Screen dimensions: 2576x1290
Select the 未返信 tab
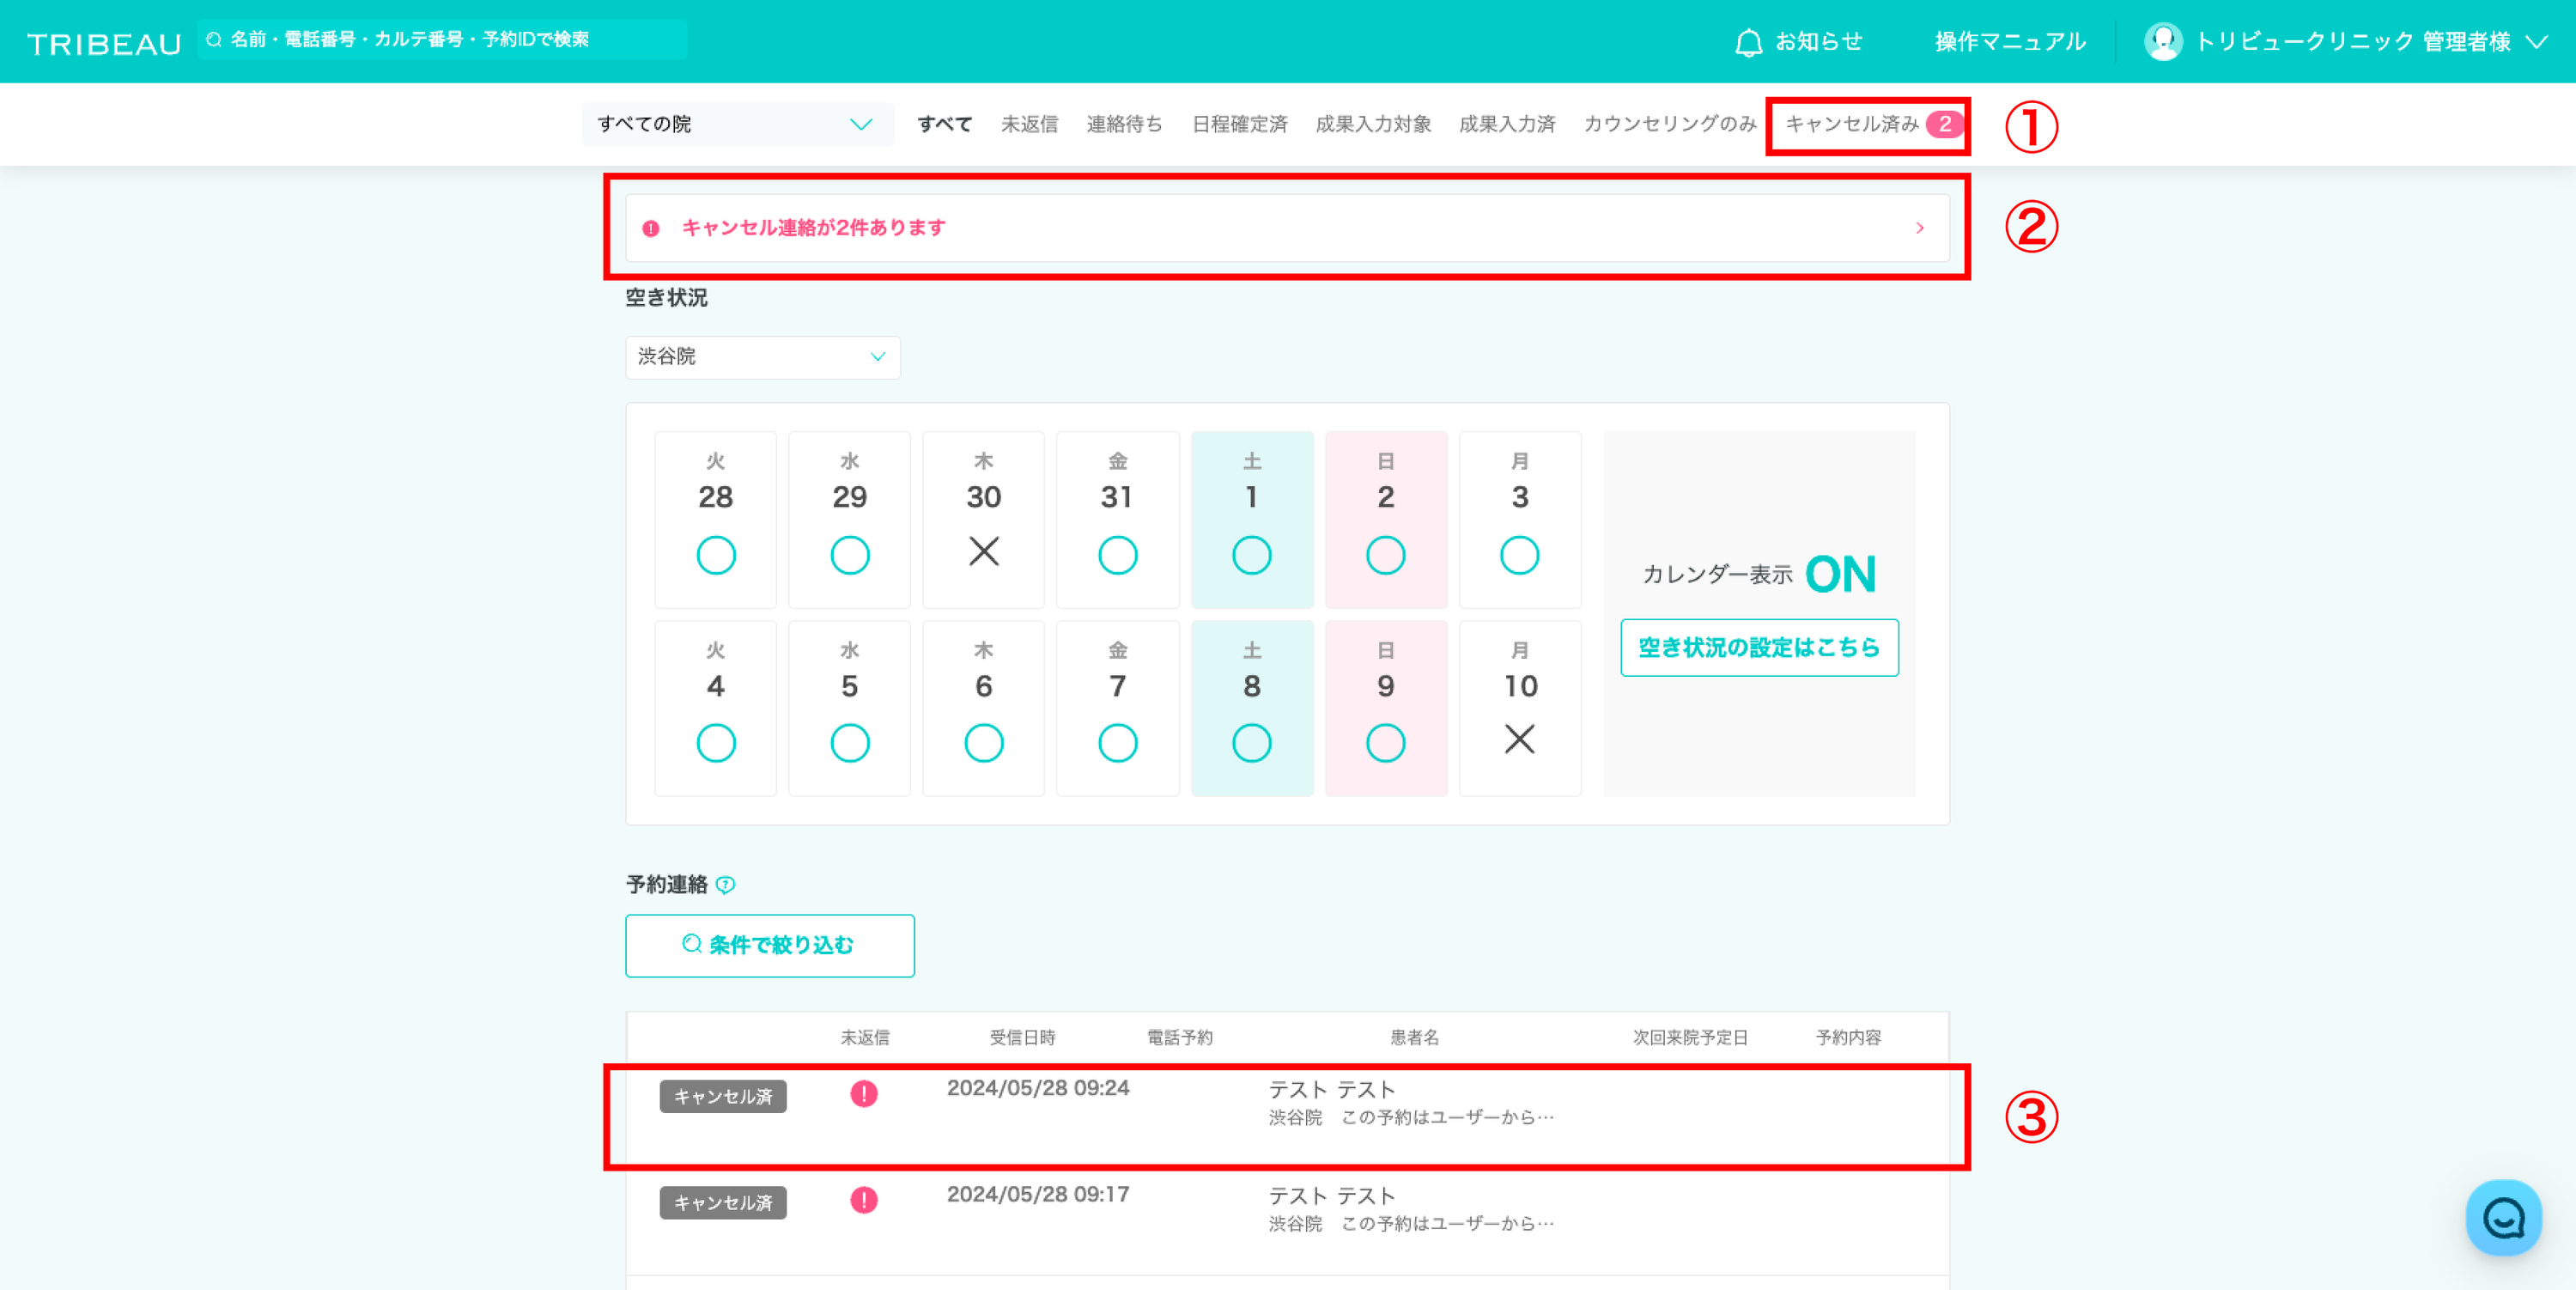pos(1029,124)
